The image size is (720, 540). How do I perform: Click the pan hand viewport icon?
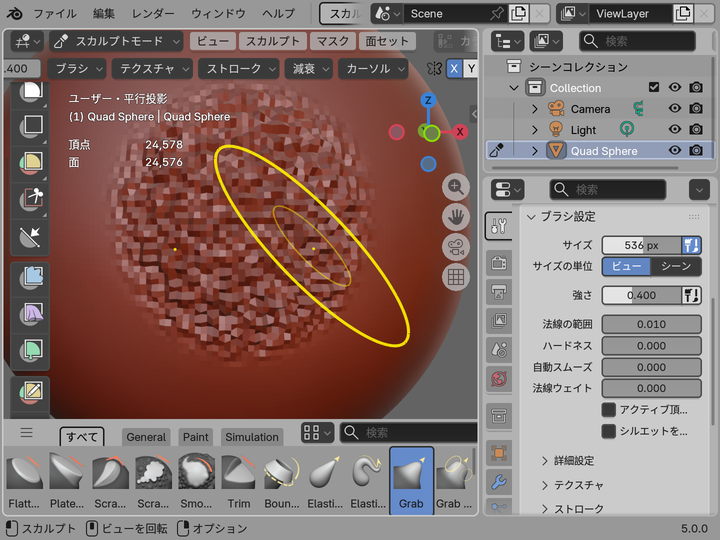tap(456, 217)
